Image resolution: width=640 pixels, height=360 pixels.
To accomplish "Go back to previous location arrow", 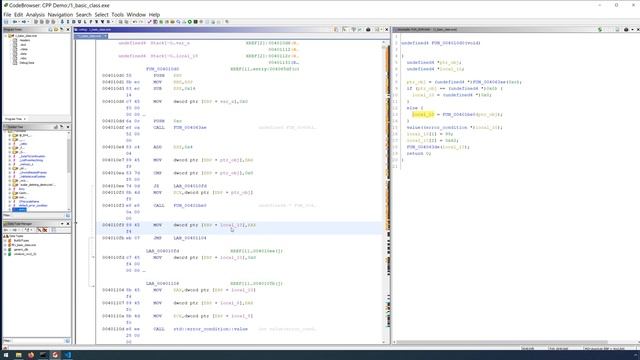I will (x=15, y=22).
